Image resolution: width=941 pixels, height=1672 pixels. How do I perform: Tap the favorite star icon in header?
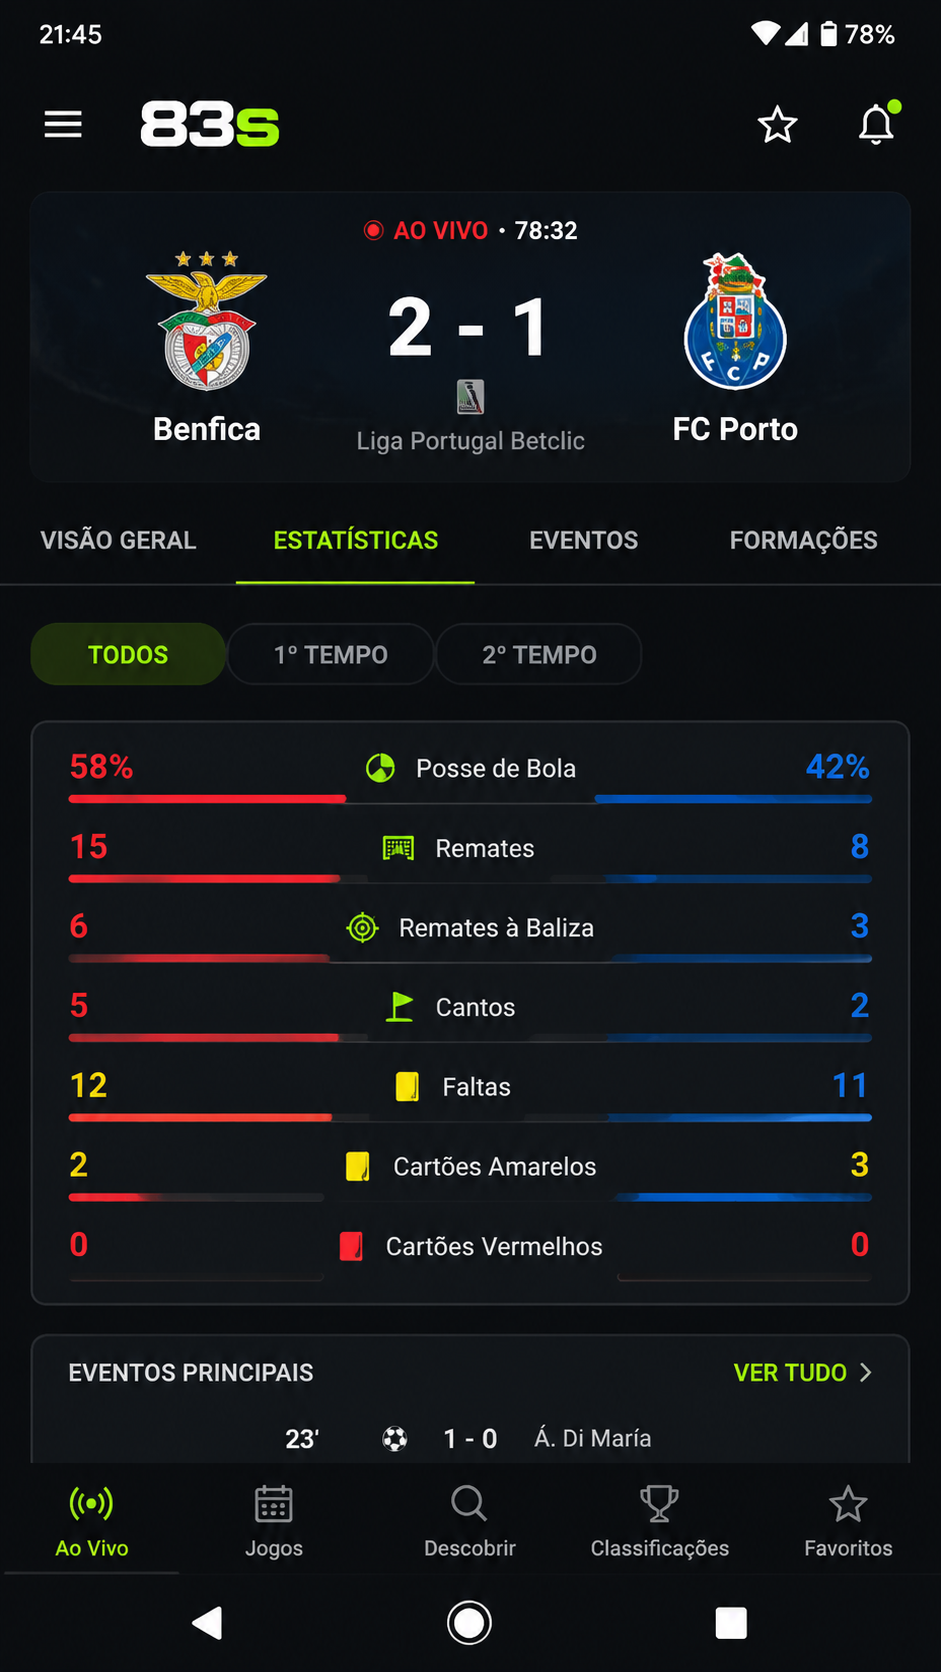777,125
